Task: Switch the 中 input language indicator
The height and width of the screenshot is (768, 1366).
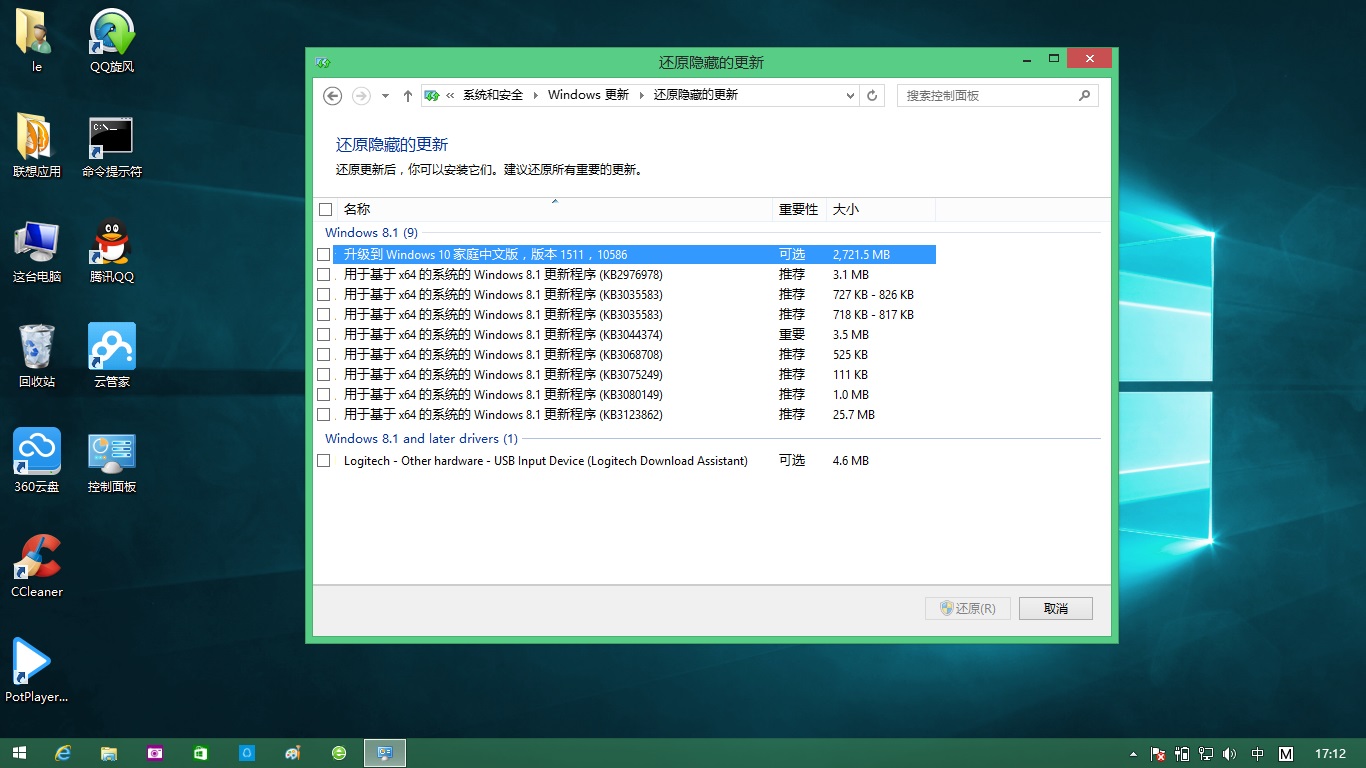Action: (x=1258, y=754)
